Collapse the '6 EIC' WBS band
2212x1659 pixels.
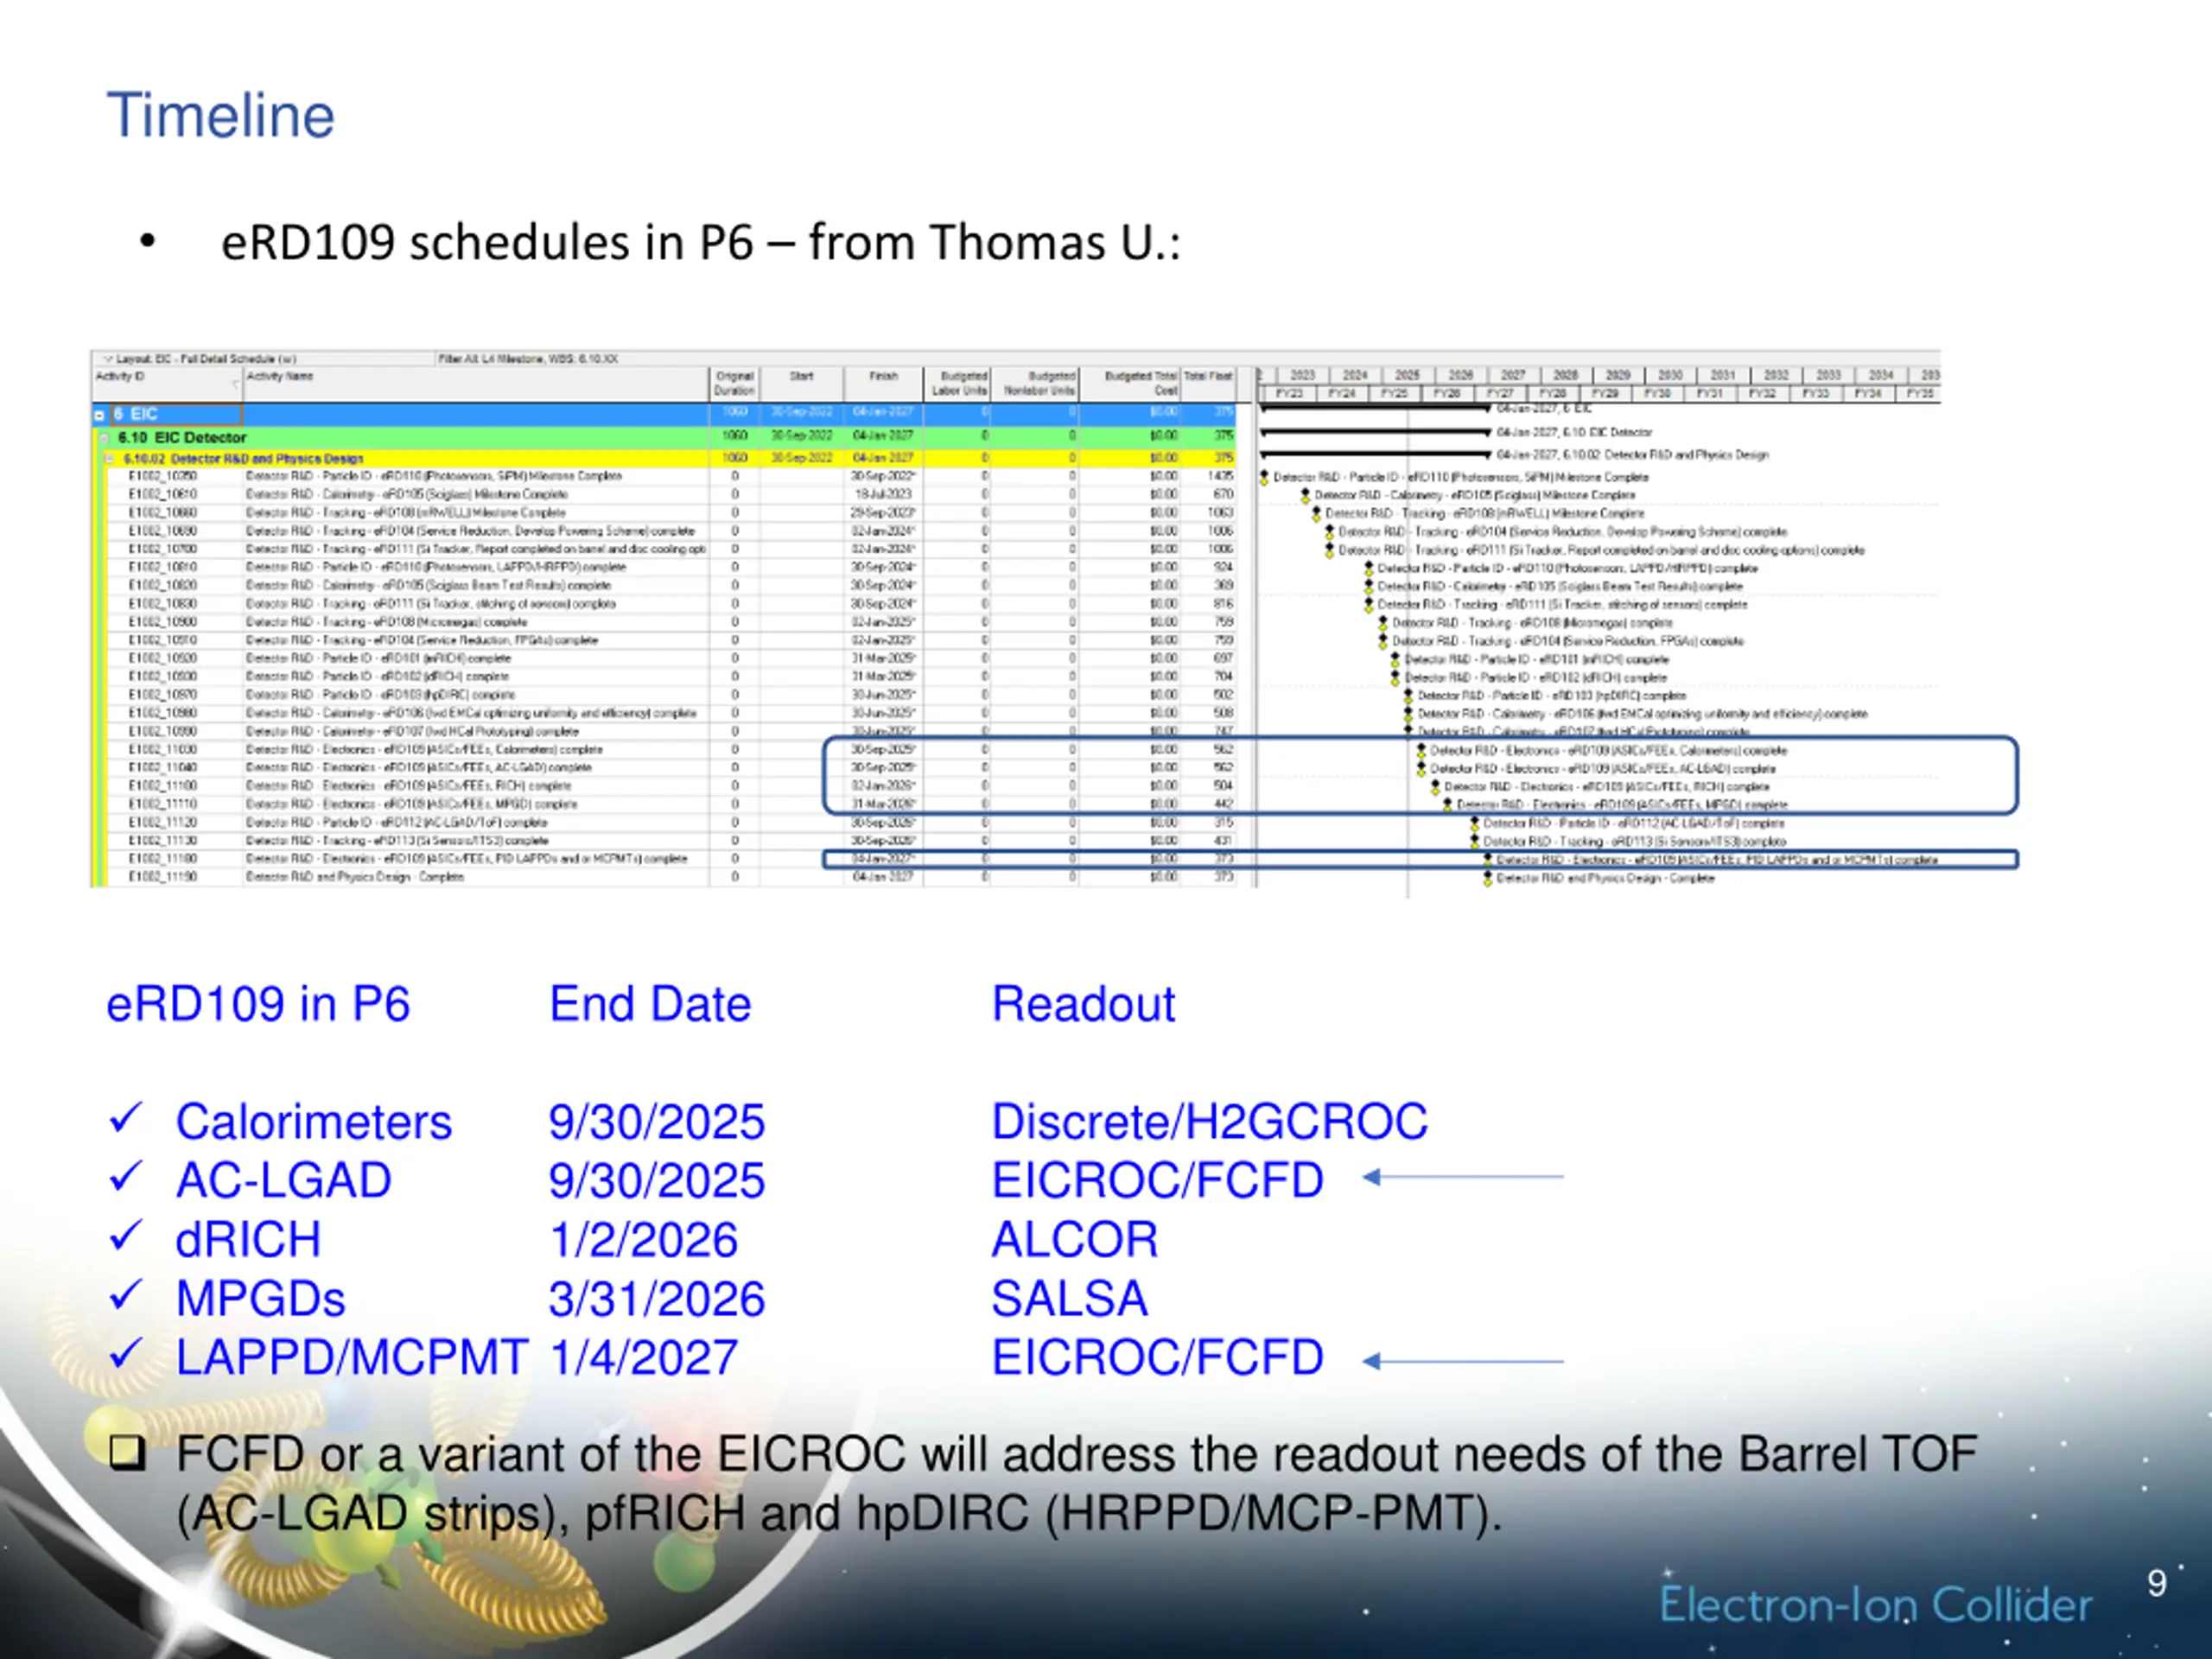coord(99,414)
